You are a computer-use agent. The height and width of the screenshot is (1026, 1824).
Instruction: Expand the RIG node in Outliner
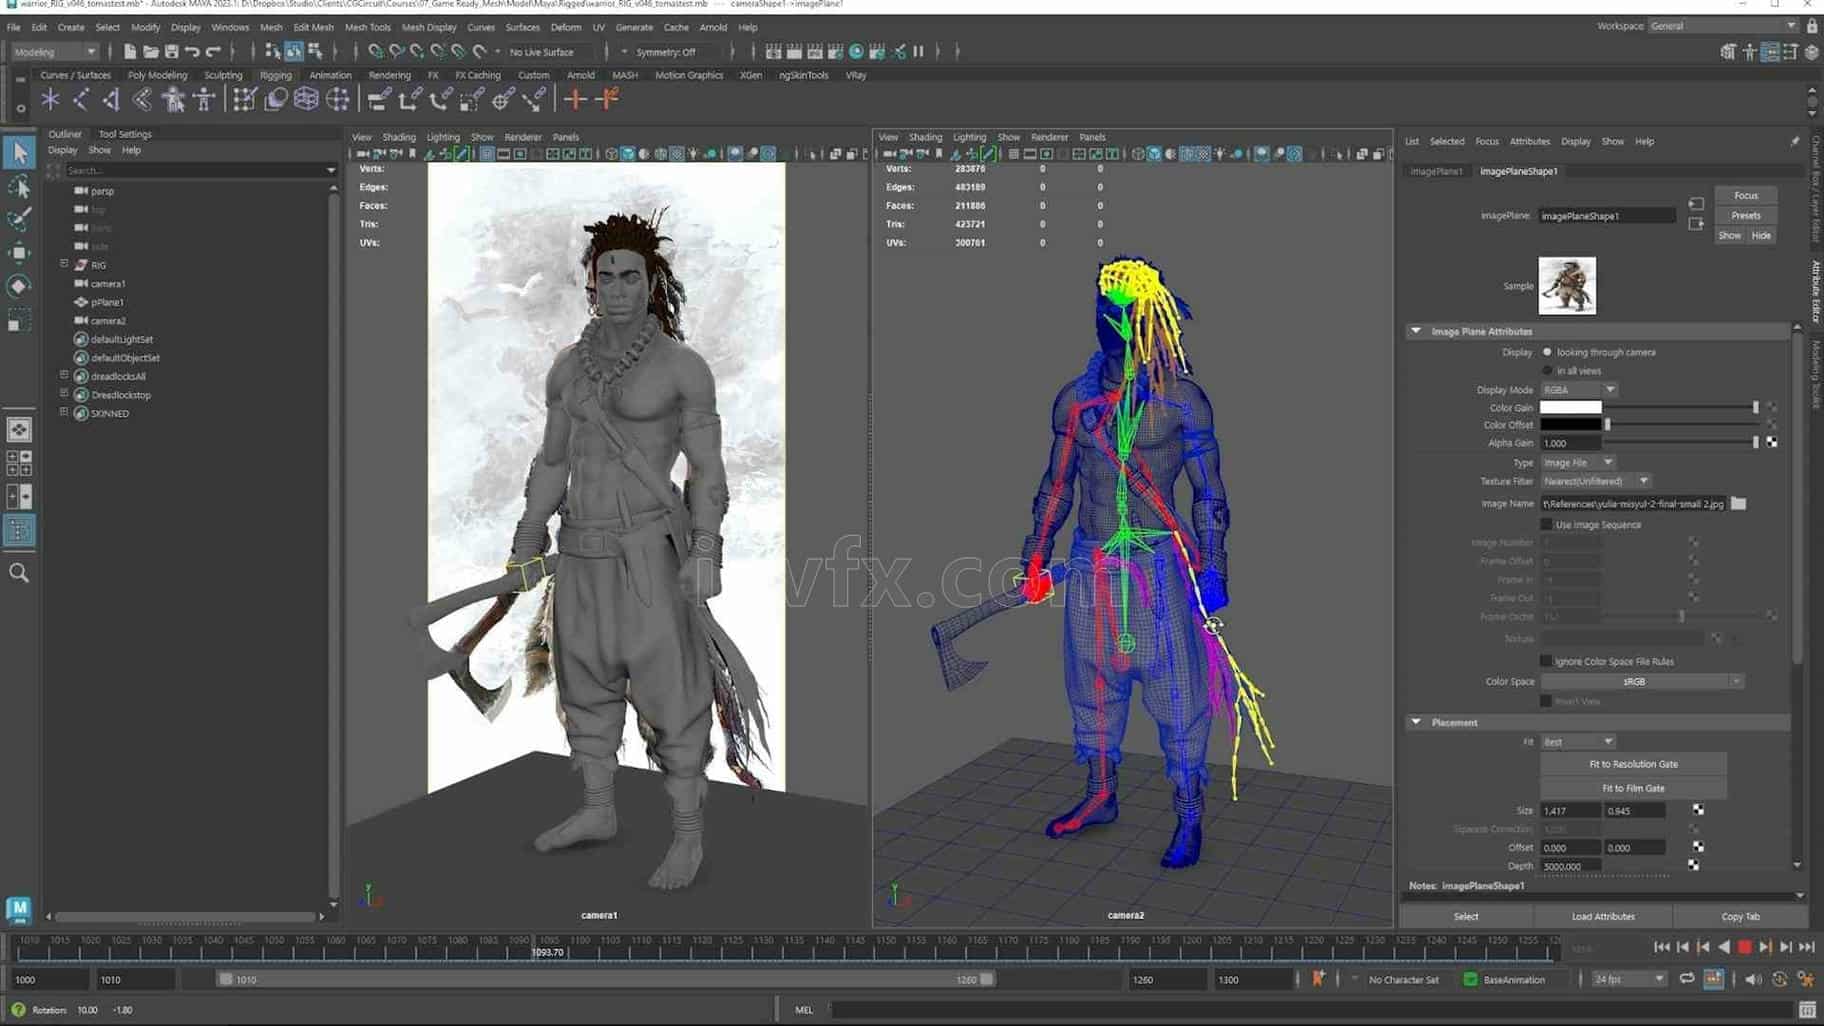point(64,264)
